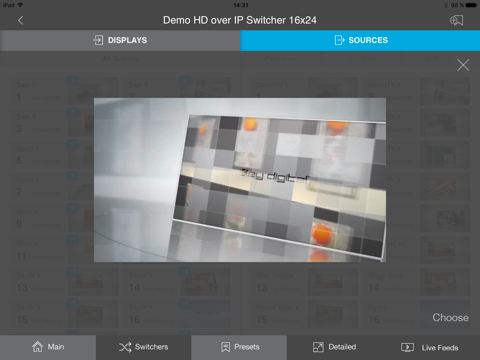Tap the cast screen icon in header

[x=456, y=20]
